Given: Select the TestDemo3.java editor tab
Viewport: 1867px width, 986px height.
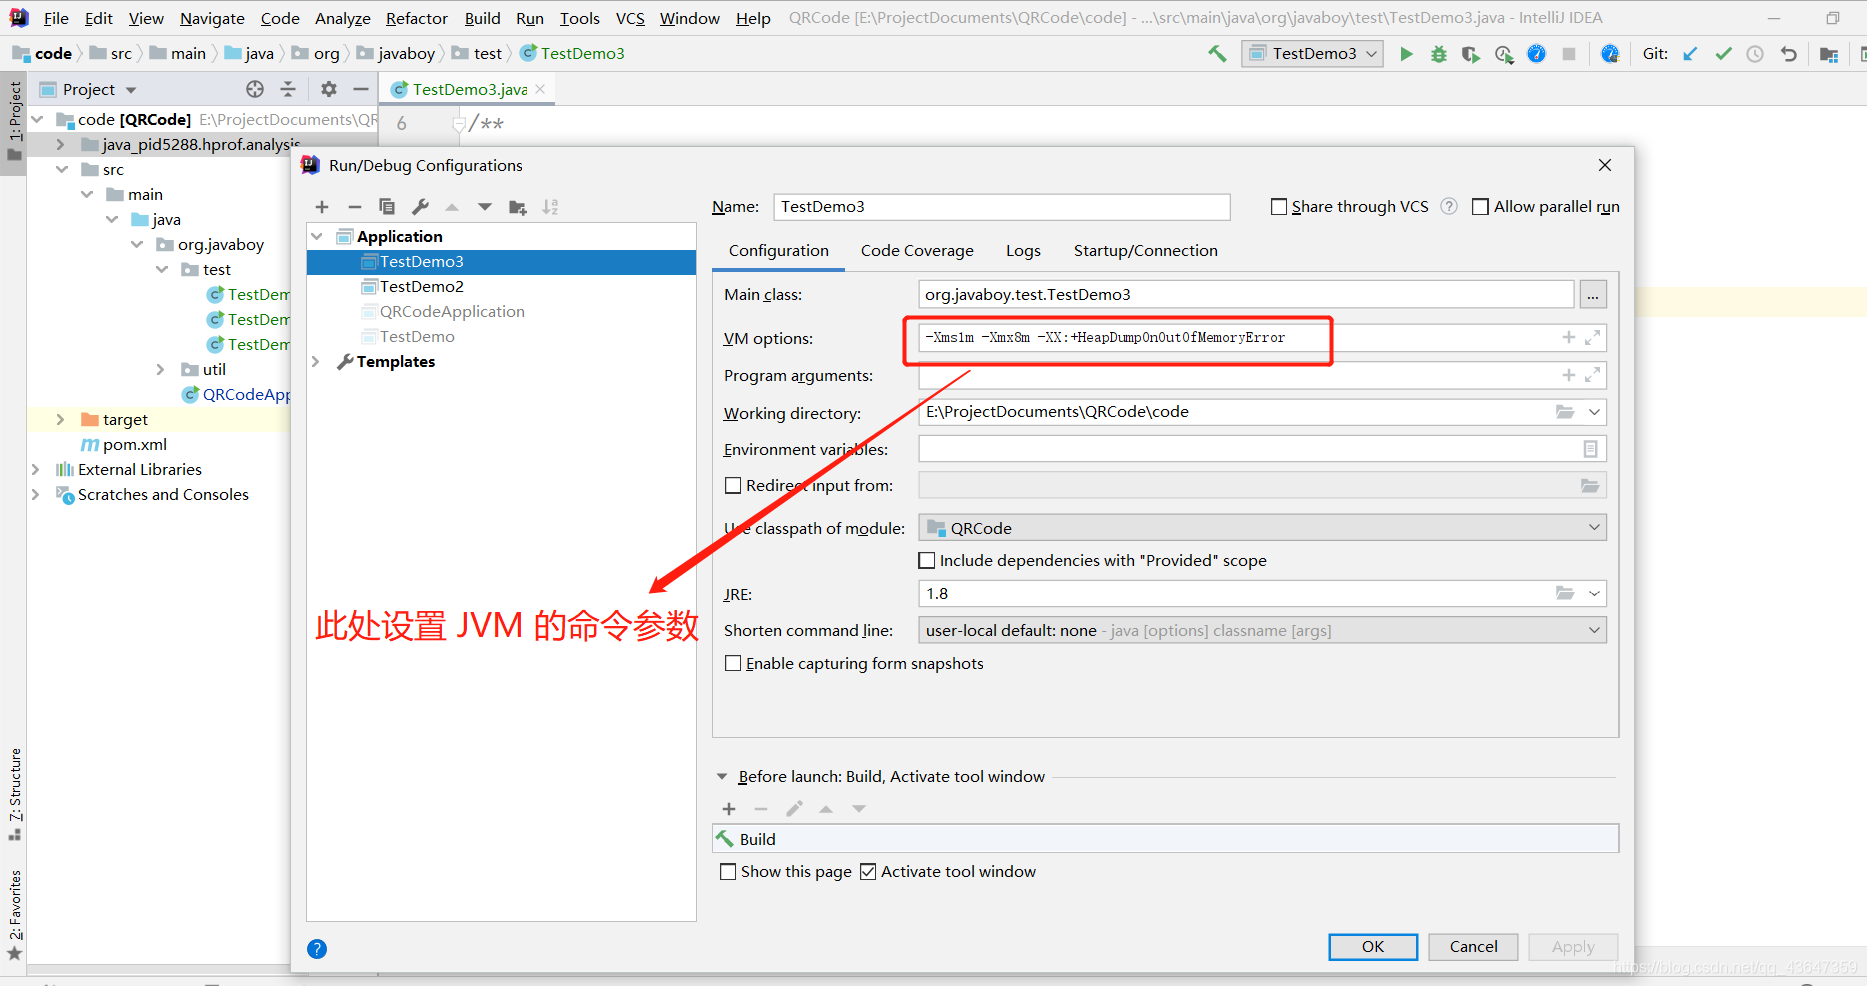Looking at the screenshot, I should [x=469, y=89].
